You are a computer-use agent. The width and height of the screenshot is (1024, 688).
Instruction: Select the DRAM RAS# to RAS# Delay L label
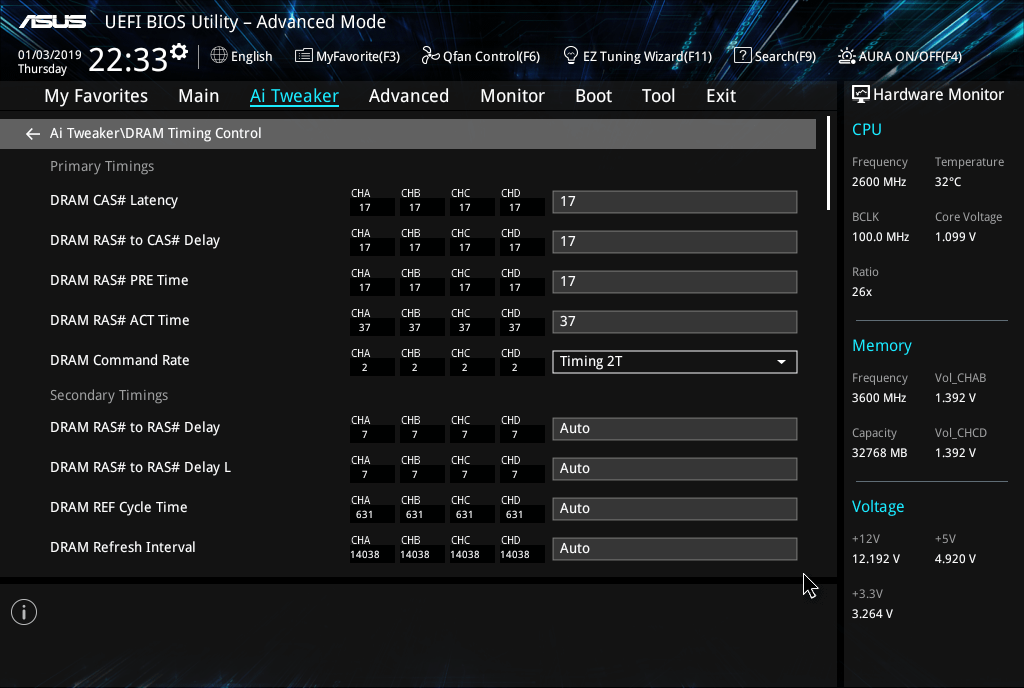point(140,467)
